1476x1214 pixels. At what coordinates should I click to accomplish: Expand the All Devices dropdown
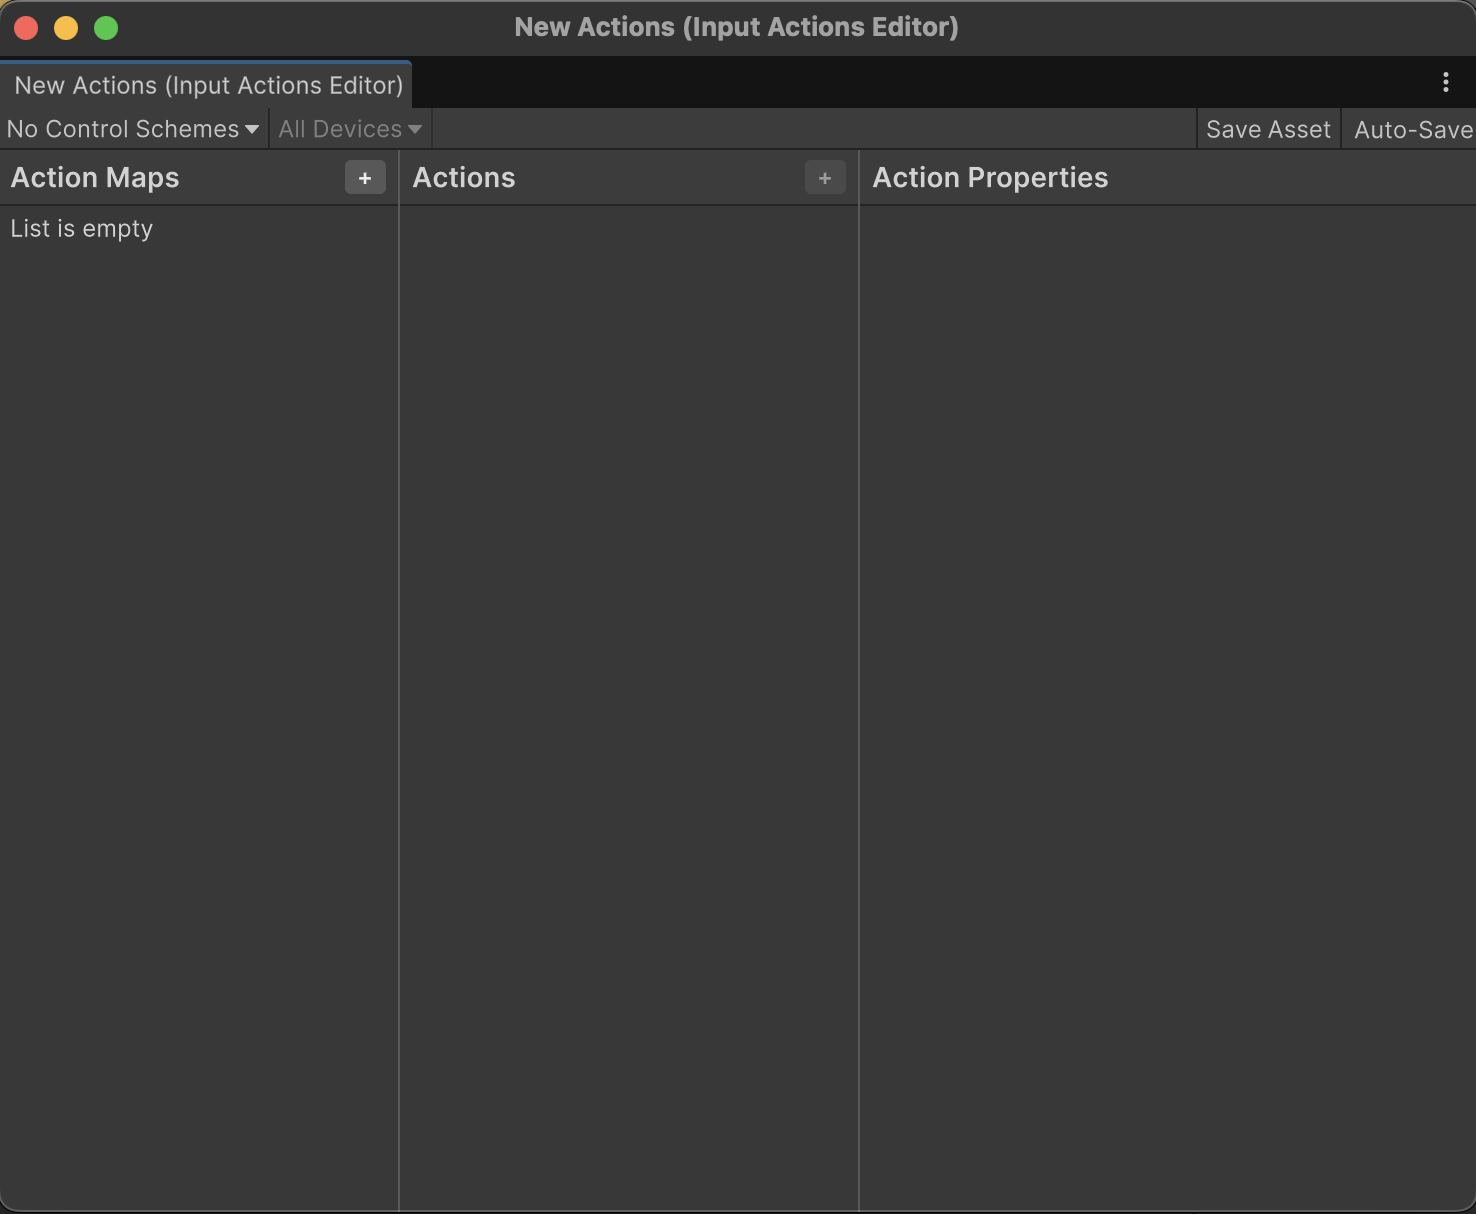pyautogui.click(x=350, y=130)
